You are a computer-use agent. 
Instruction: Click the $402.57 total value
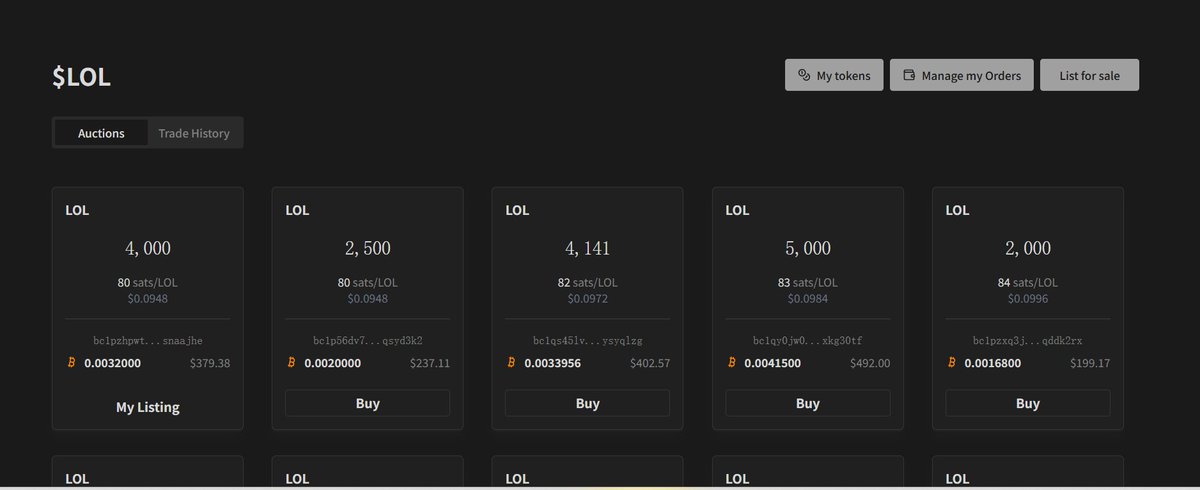tap(650, 363)
